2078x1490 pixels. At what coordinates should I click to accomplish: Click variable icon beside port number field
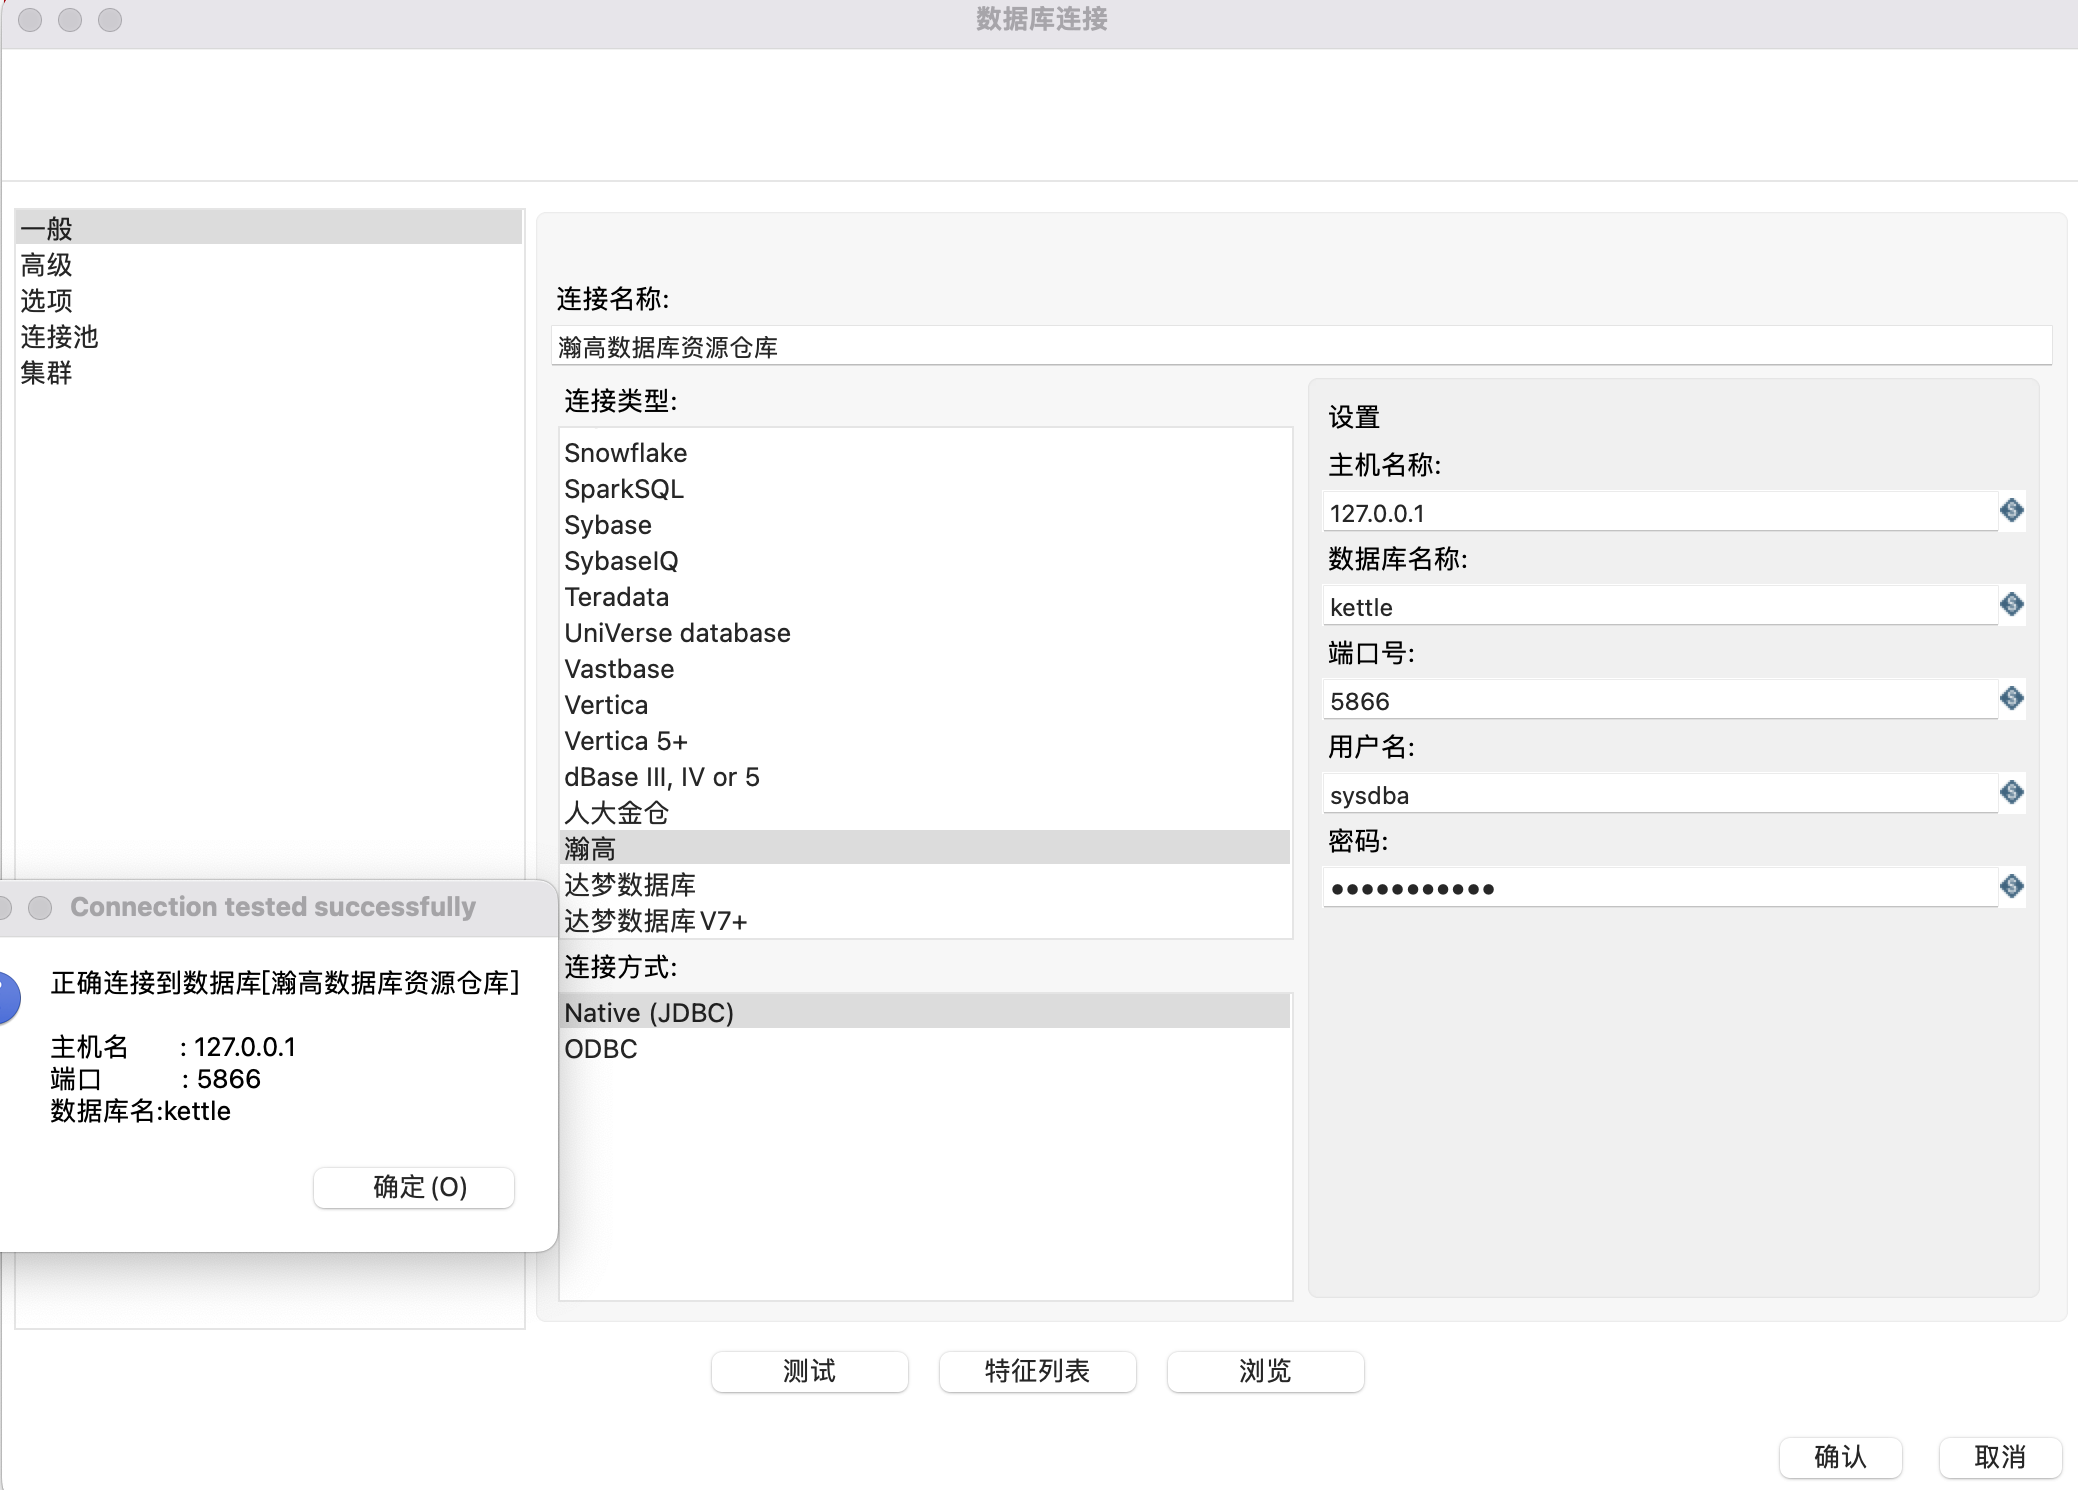[x=2011, y=698]
